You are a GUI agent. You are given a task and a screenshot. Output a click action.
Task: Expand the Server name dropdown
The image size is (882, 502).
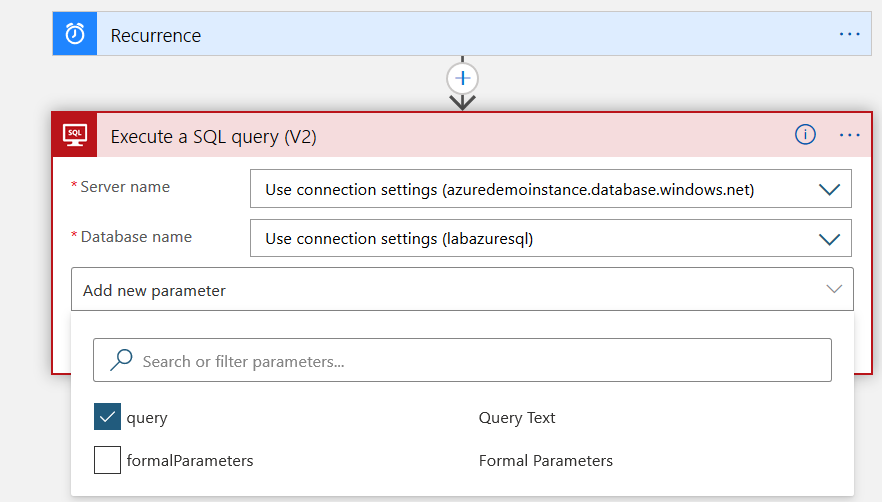[x=828, y=189]
